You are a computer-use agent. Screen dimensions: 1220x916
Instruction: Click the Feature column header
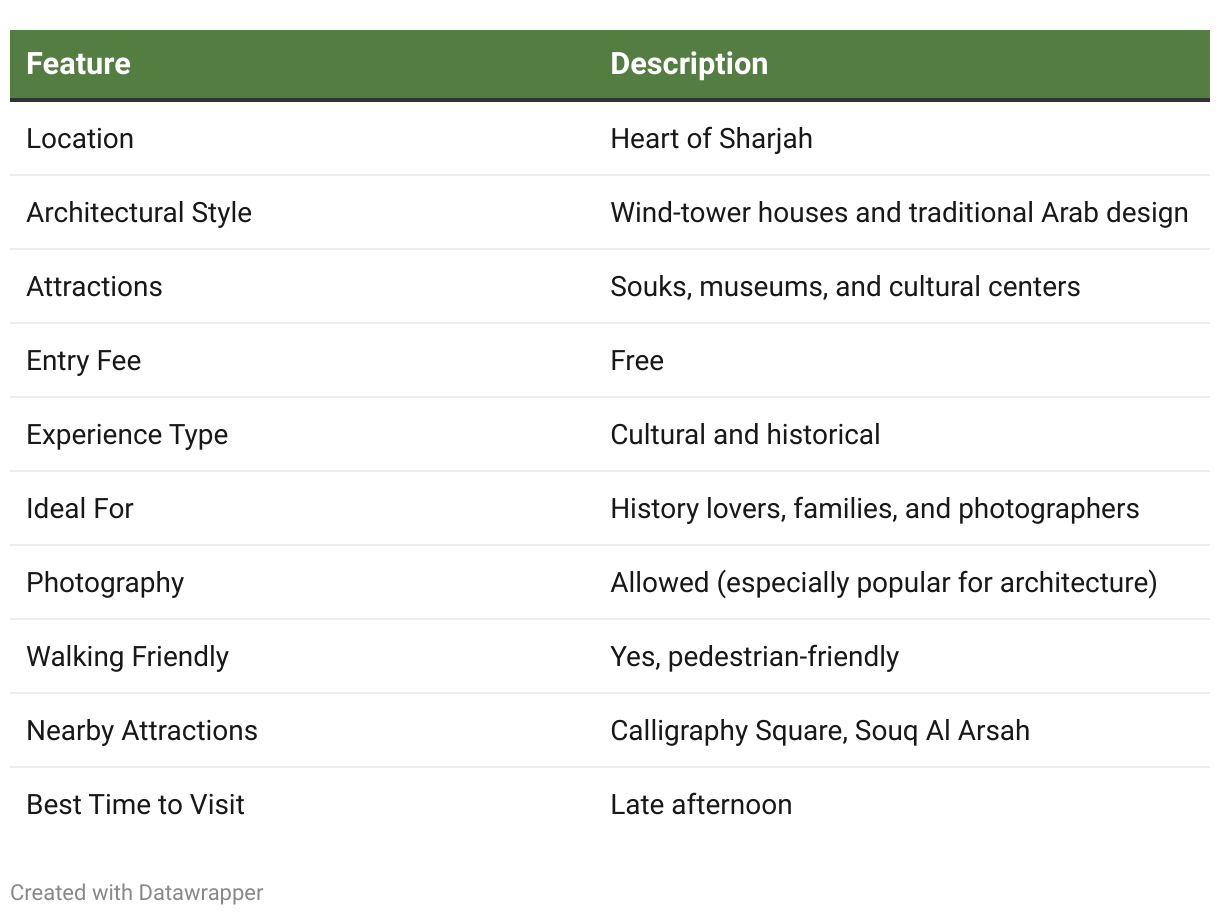click(x=78, y=64)
